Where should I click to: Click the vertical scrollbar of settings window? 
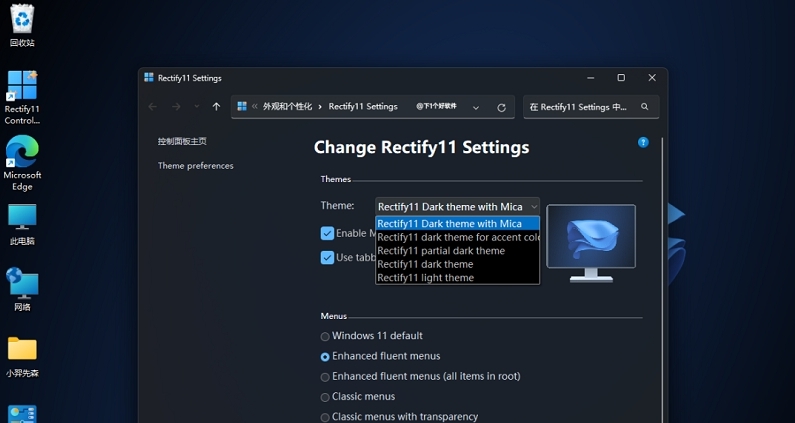[x=662, y=279]
